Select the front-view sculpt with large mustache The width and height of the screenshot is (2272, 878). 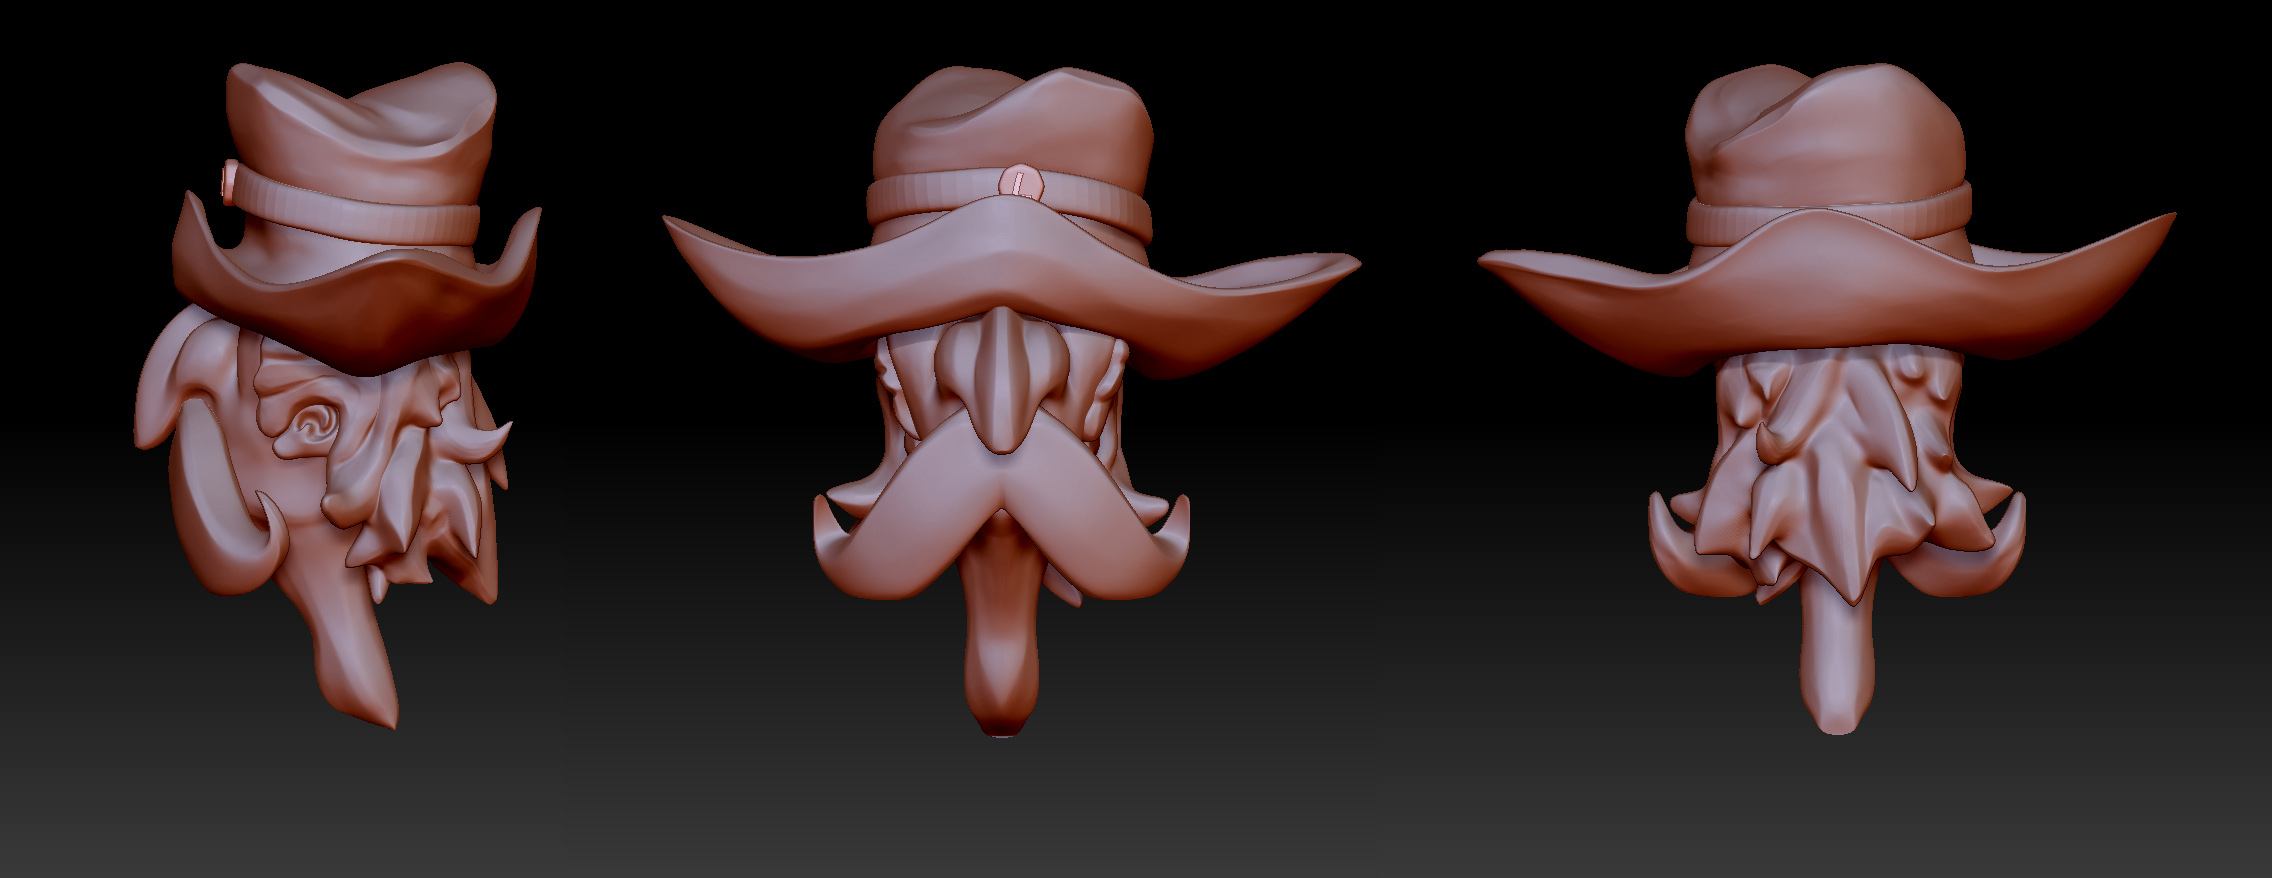[x=1010, y=401]
